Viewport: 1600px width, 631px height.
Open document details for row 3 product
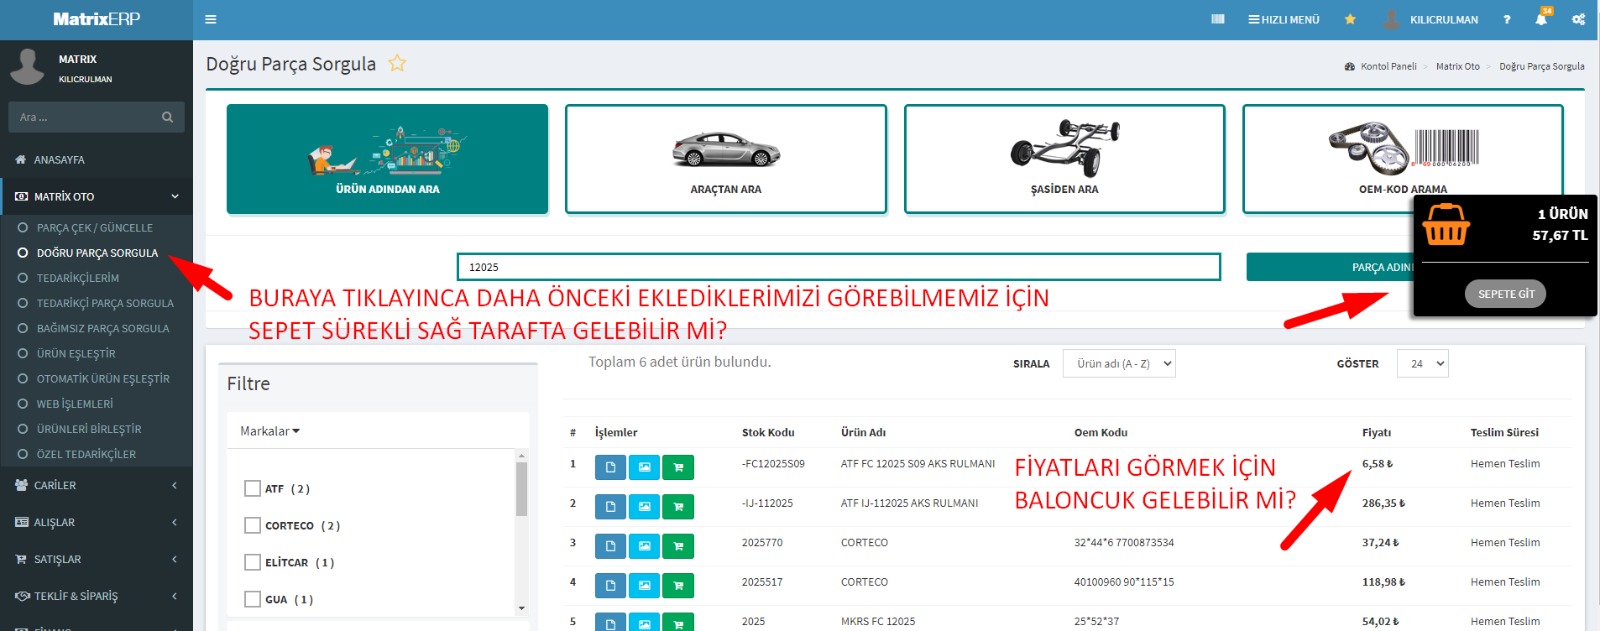610,546
